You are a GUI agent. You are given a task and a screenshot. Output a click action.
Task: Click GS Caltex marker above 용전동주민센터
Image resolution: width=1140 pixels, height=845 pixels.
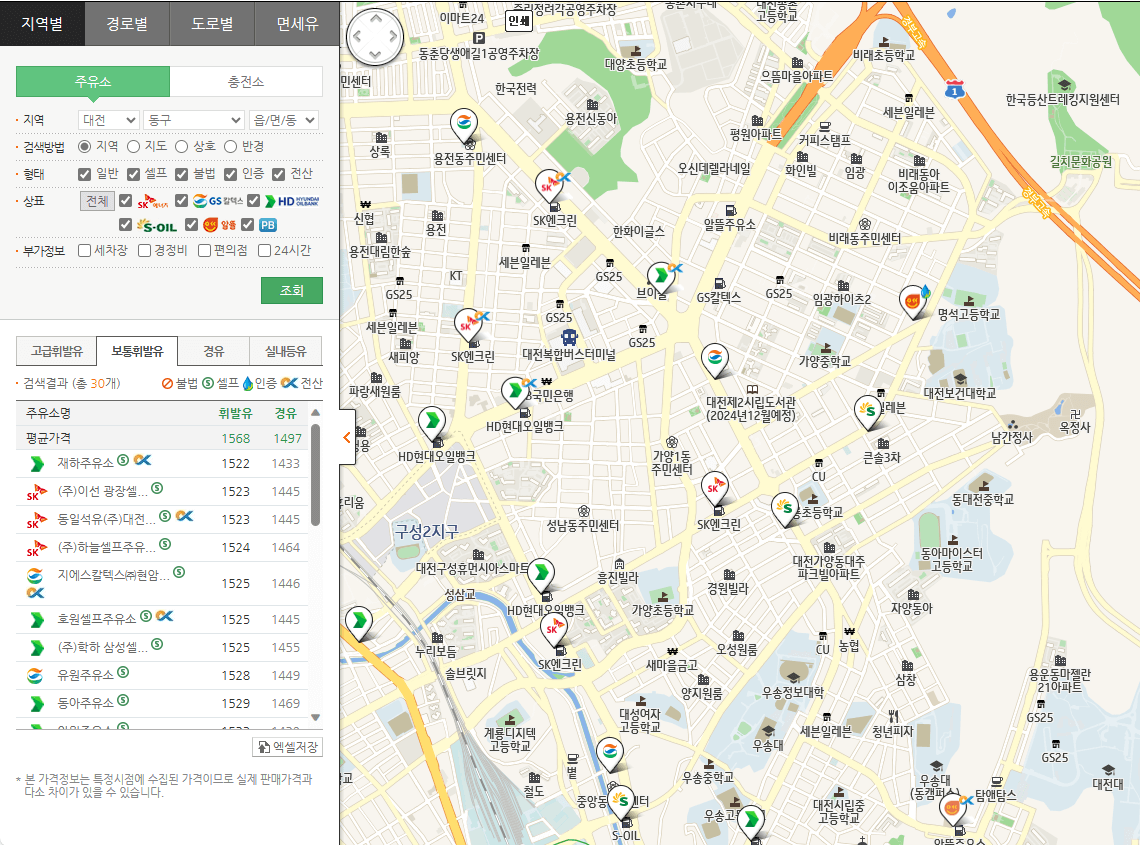(464, 125)
